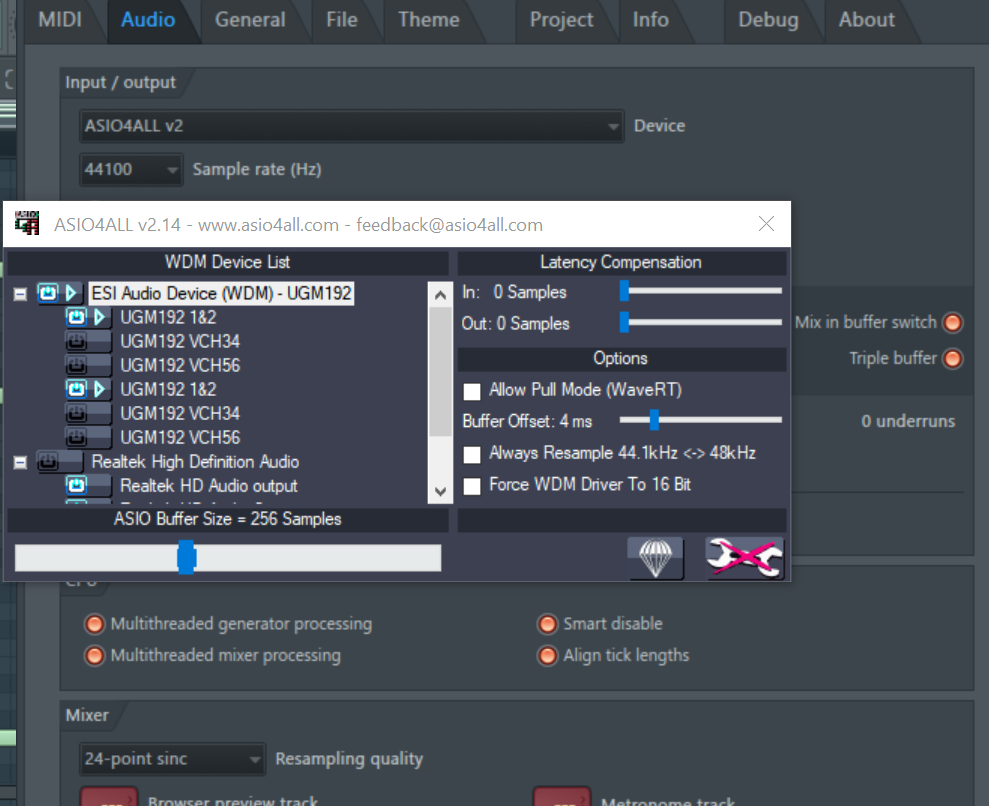The width and height of the screenshot is (989, 806).
Task: Collapse the Realtek High Definition Audio node
Action: [20, 462]
